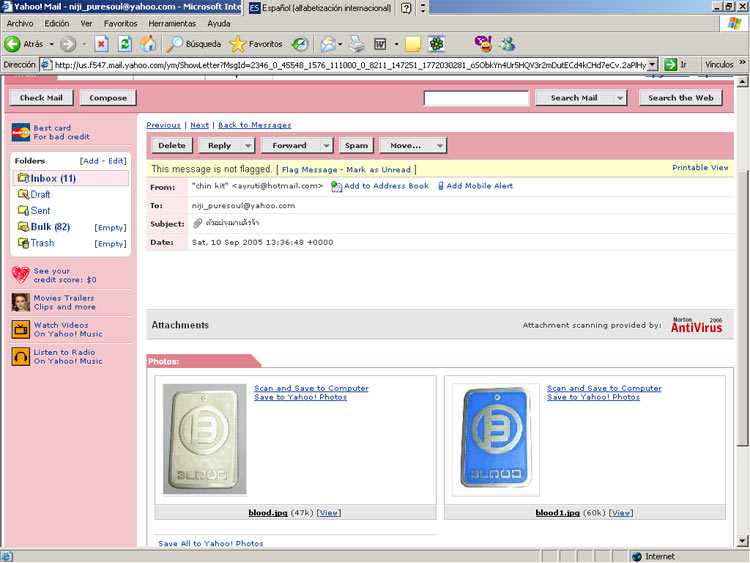Click the Add to Address Book icon
This screenshot has width=750, height=563.
[x=336, y=187]
